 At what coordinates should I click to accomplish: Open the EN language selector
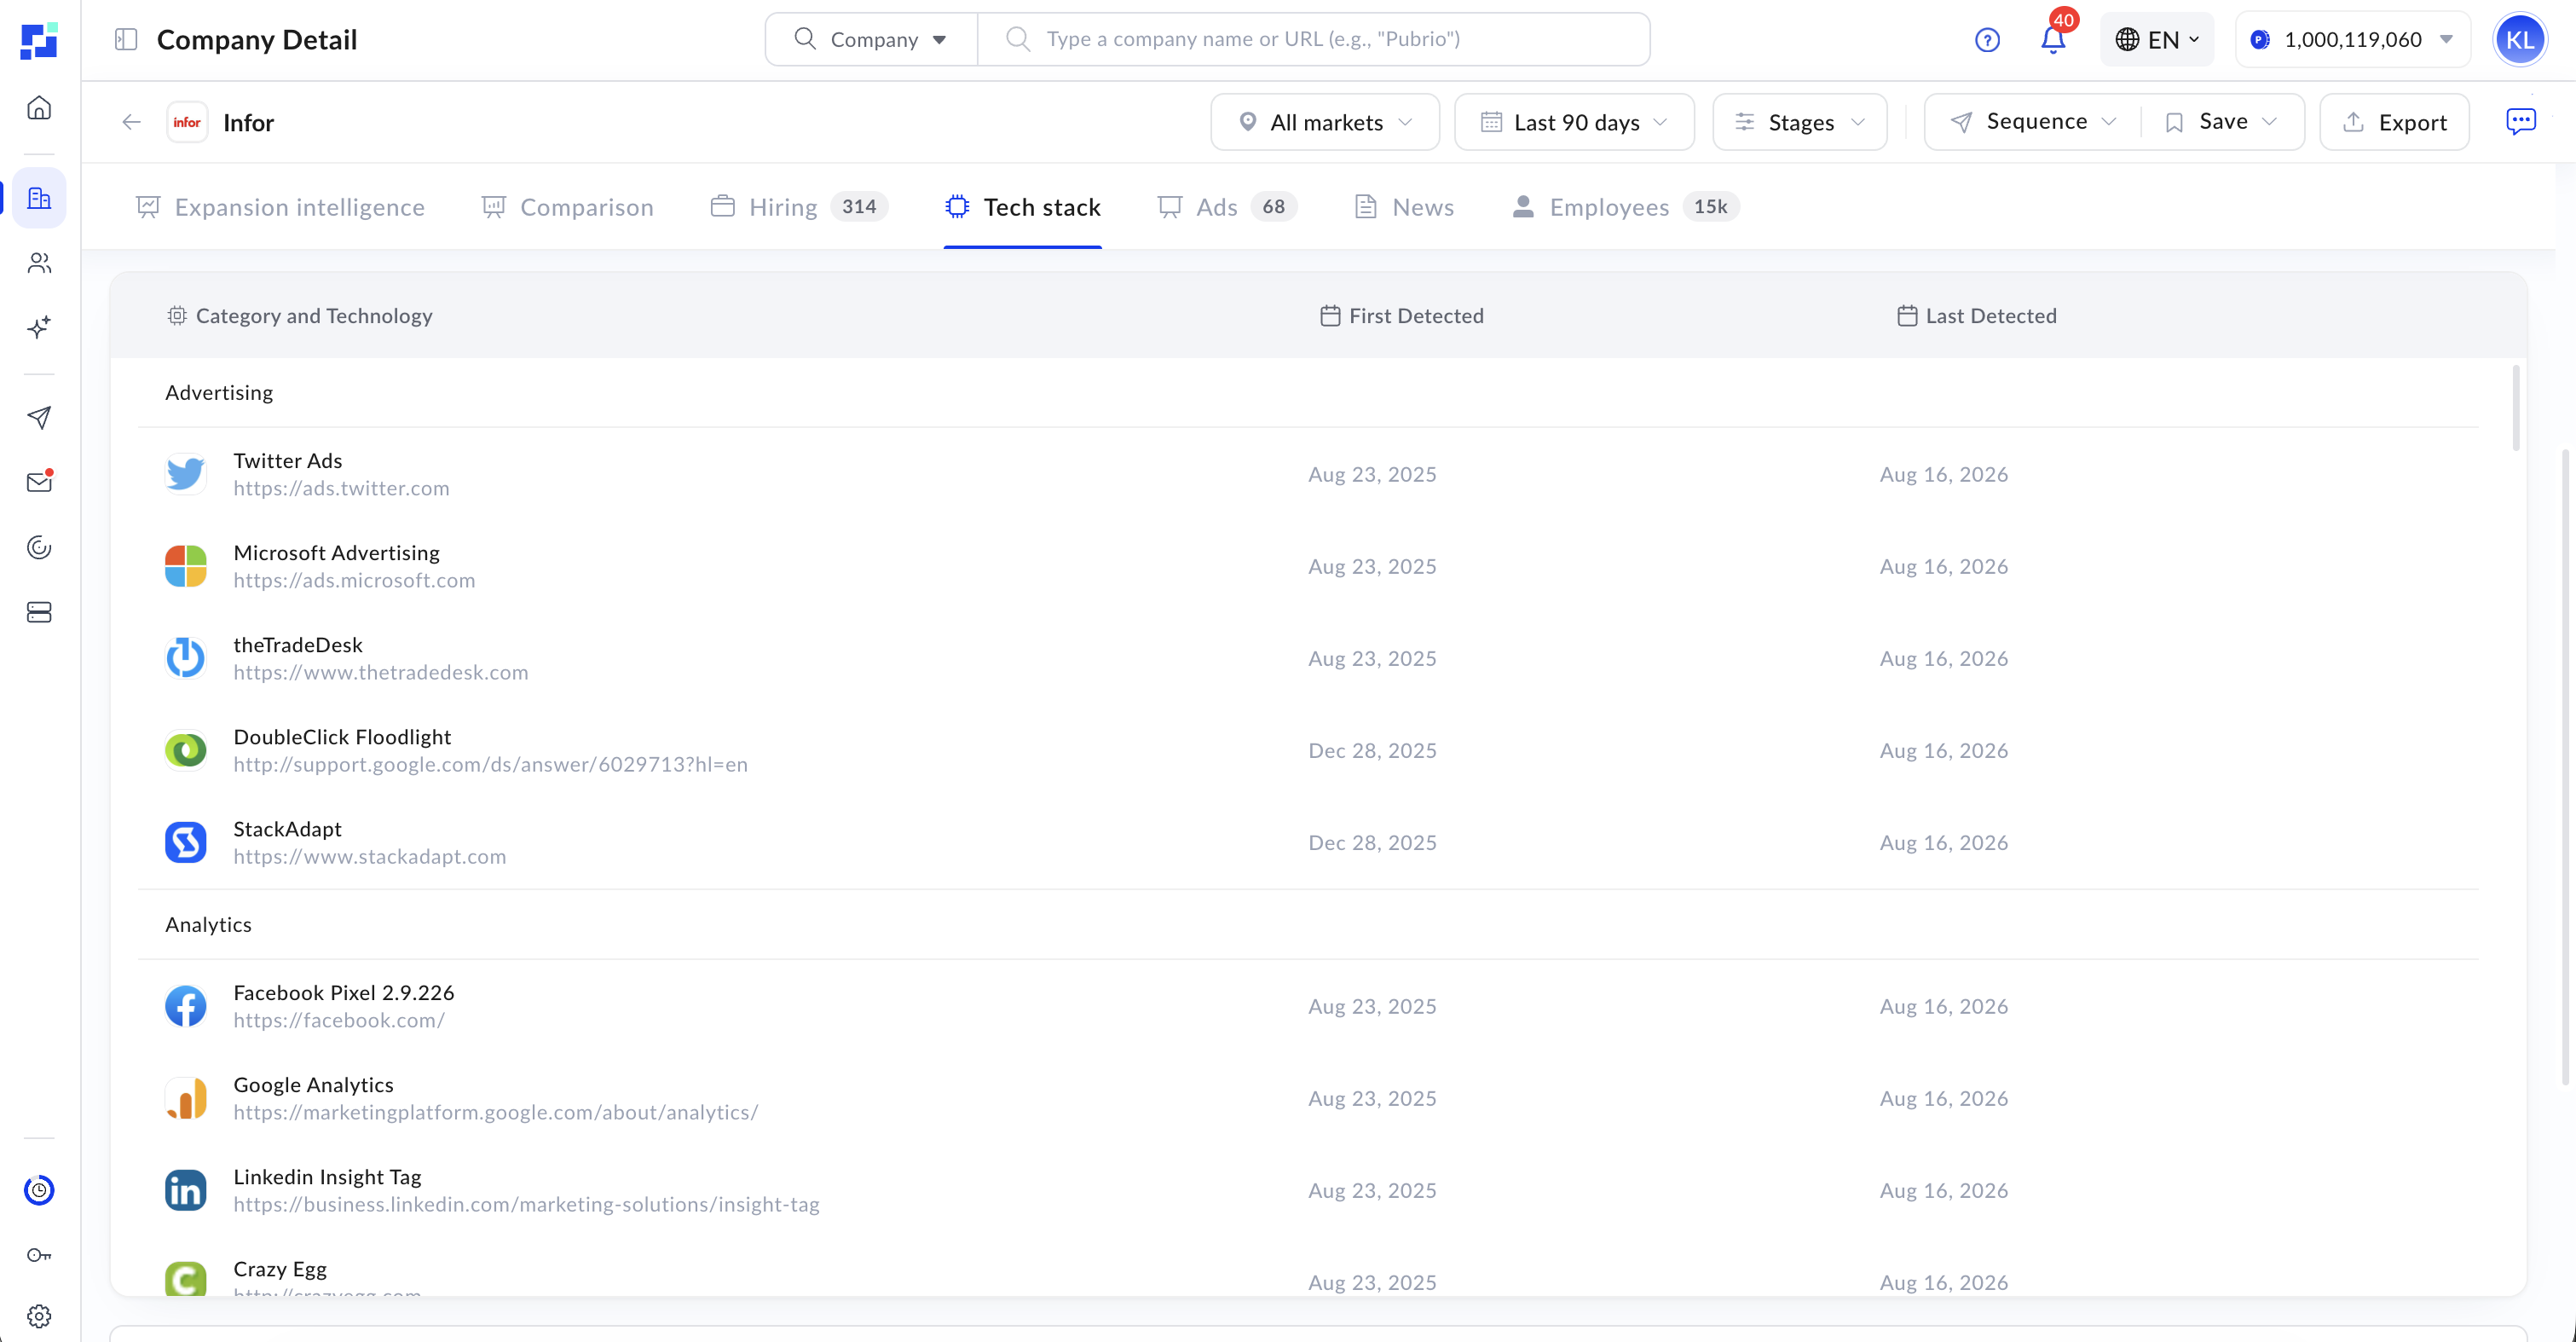(2157, 40)
